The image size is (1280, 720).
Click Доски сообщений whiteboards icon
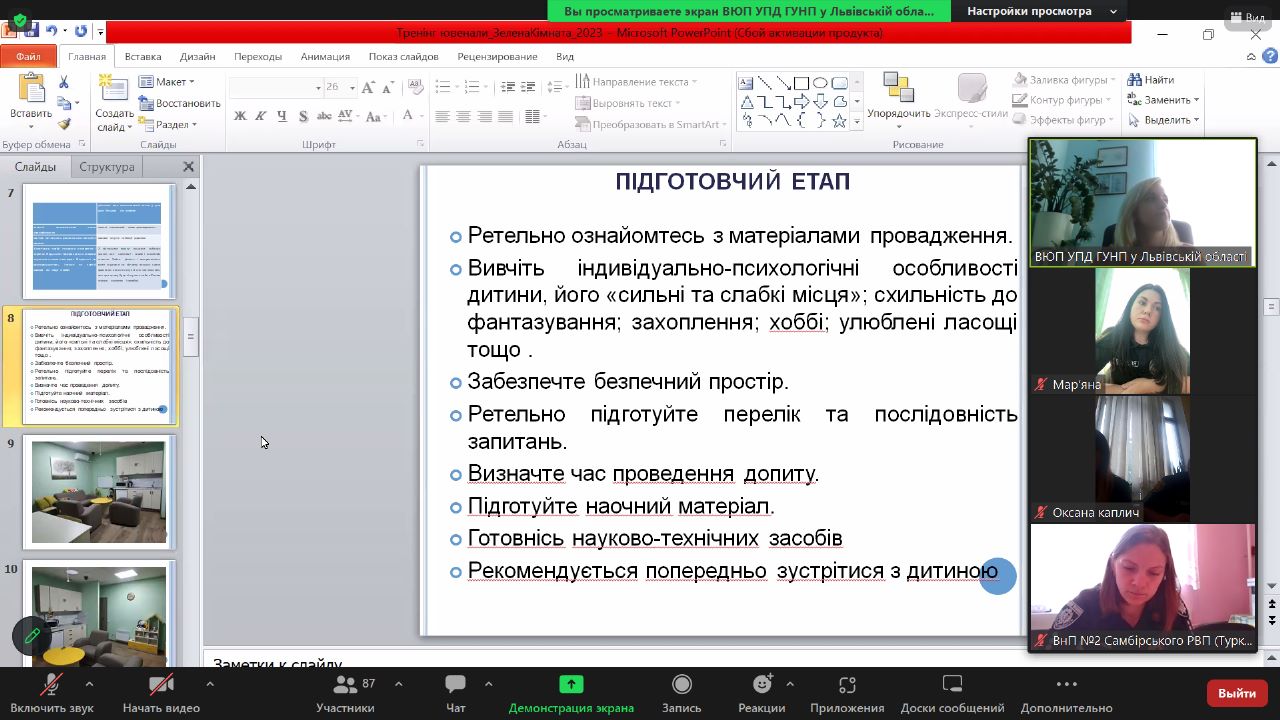point(952,686)
